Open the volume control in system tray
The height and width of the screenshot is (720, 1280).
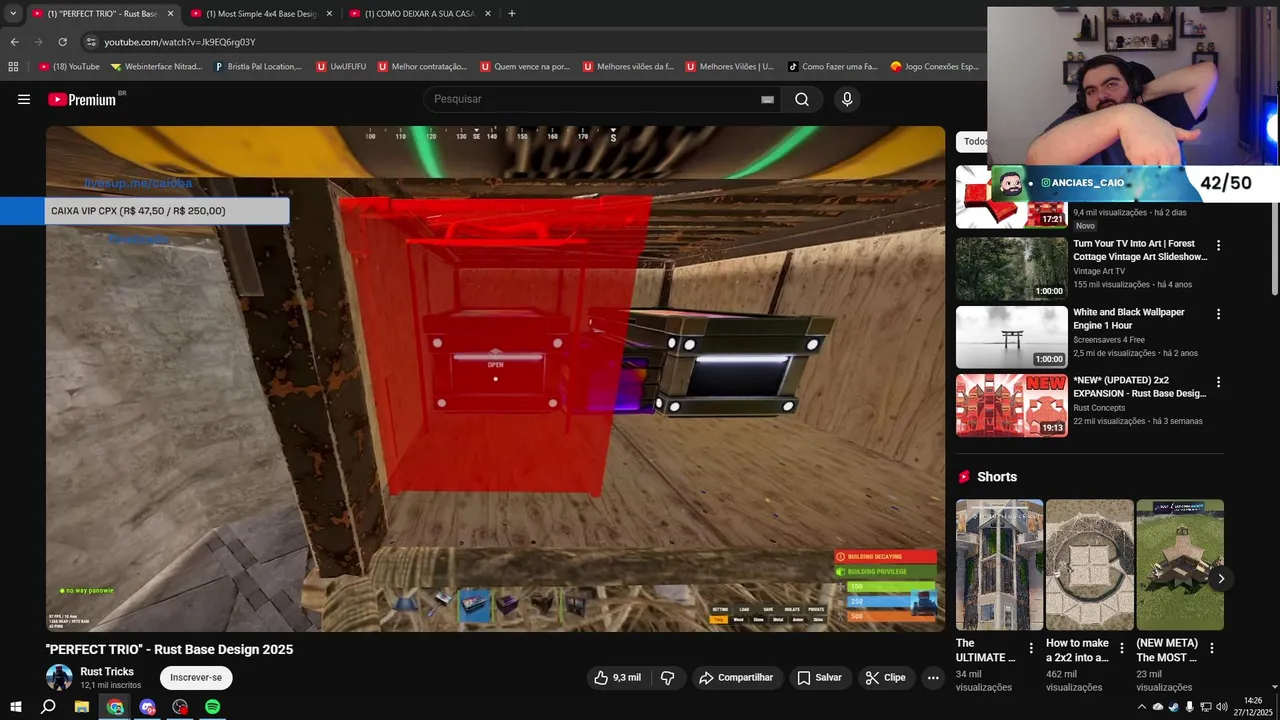(x=1221, y=707)
